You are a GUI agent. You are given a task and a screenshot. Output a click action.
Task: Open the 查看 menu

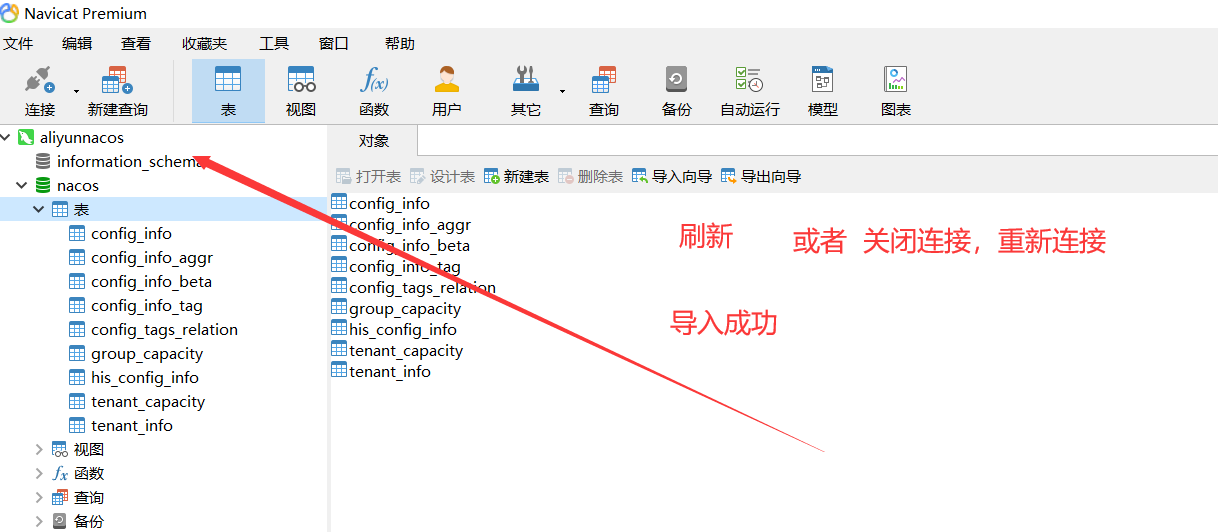click(x=136, y=43)
